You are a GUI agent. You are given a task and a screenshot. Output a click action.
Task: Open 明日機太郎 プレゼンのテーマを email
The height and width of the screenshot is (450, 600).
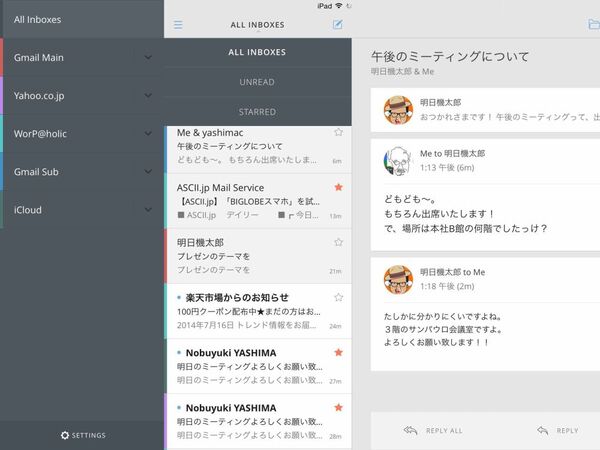click(x=258, y=256)
